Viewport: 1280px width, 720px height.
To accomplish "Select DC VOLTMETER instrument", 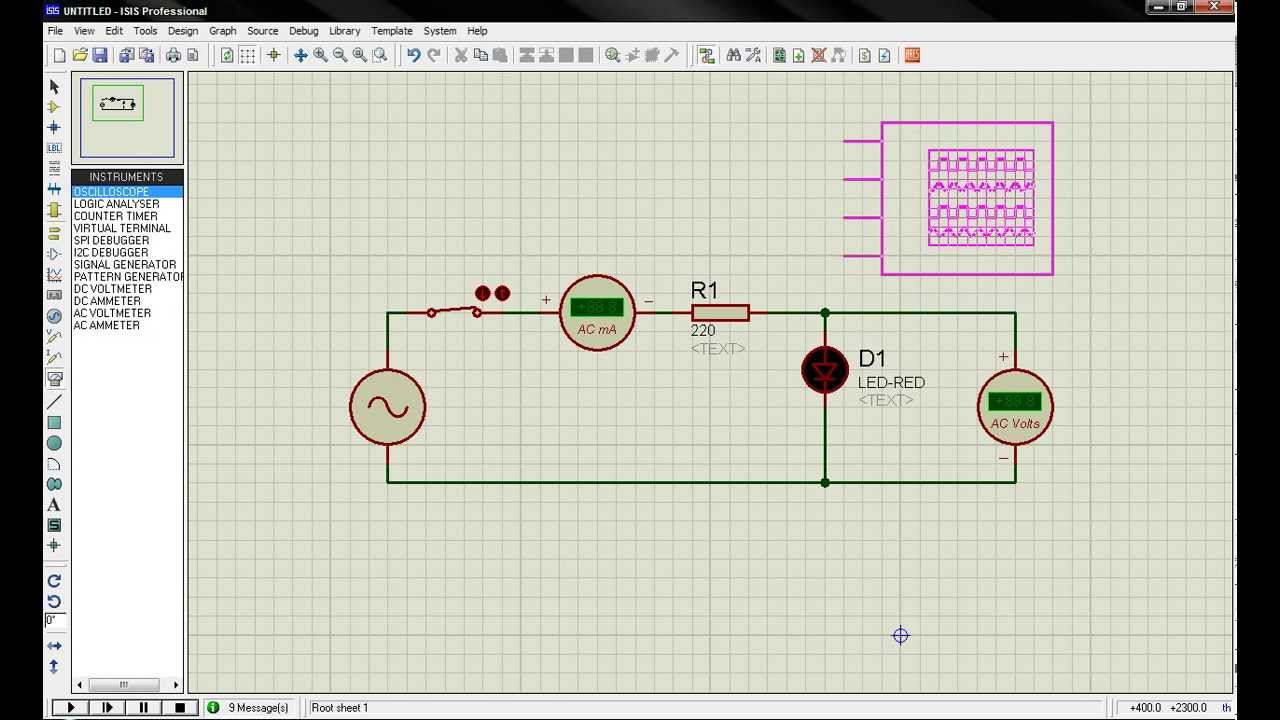I will pos(127,289).
